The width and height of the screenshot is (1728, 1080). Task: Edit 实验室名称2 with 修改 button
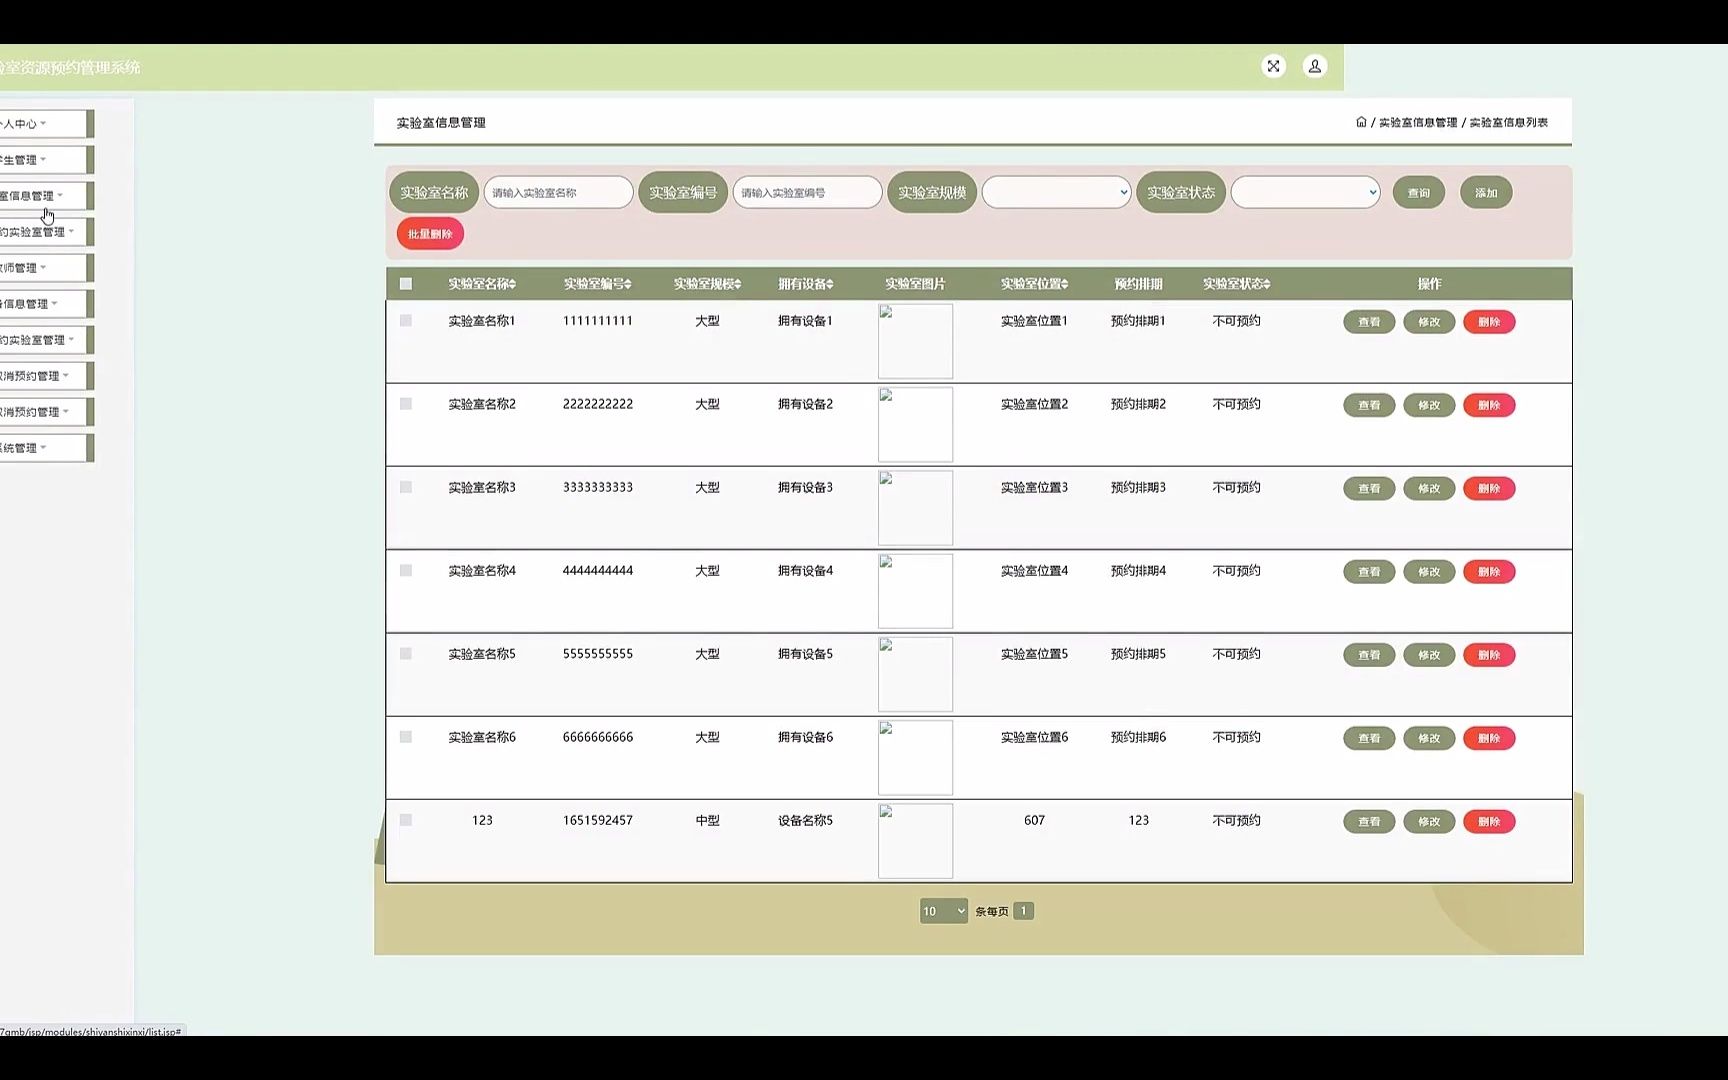1429,405
